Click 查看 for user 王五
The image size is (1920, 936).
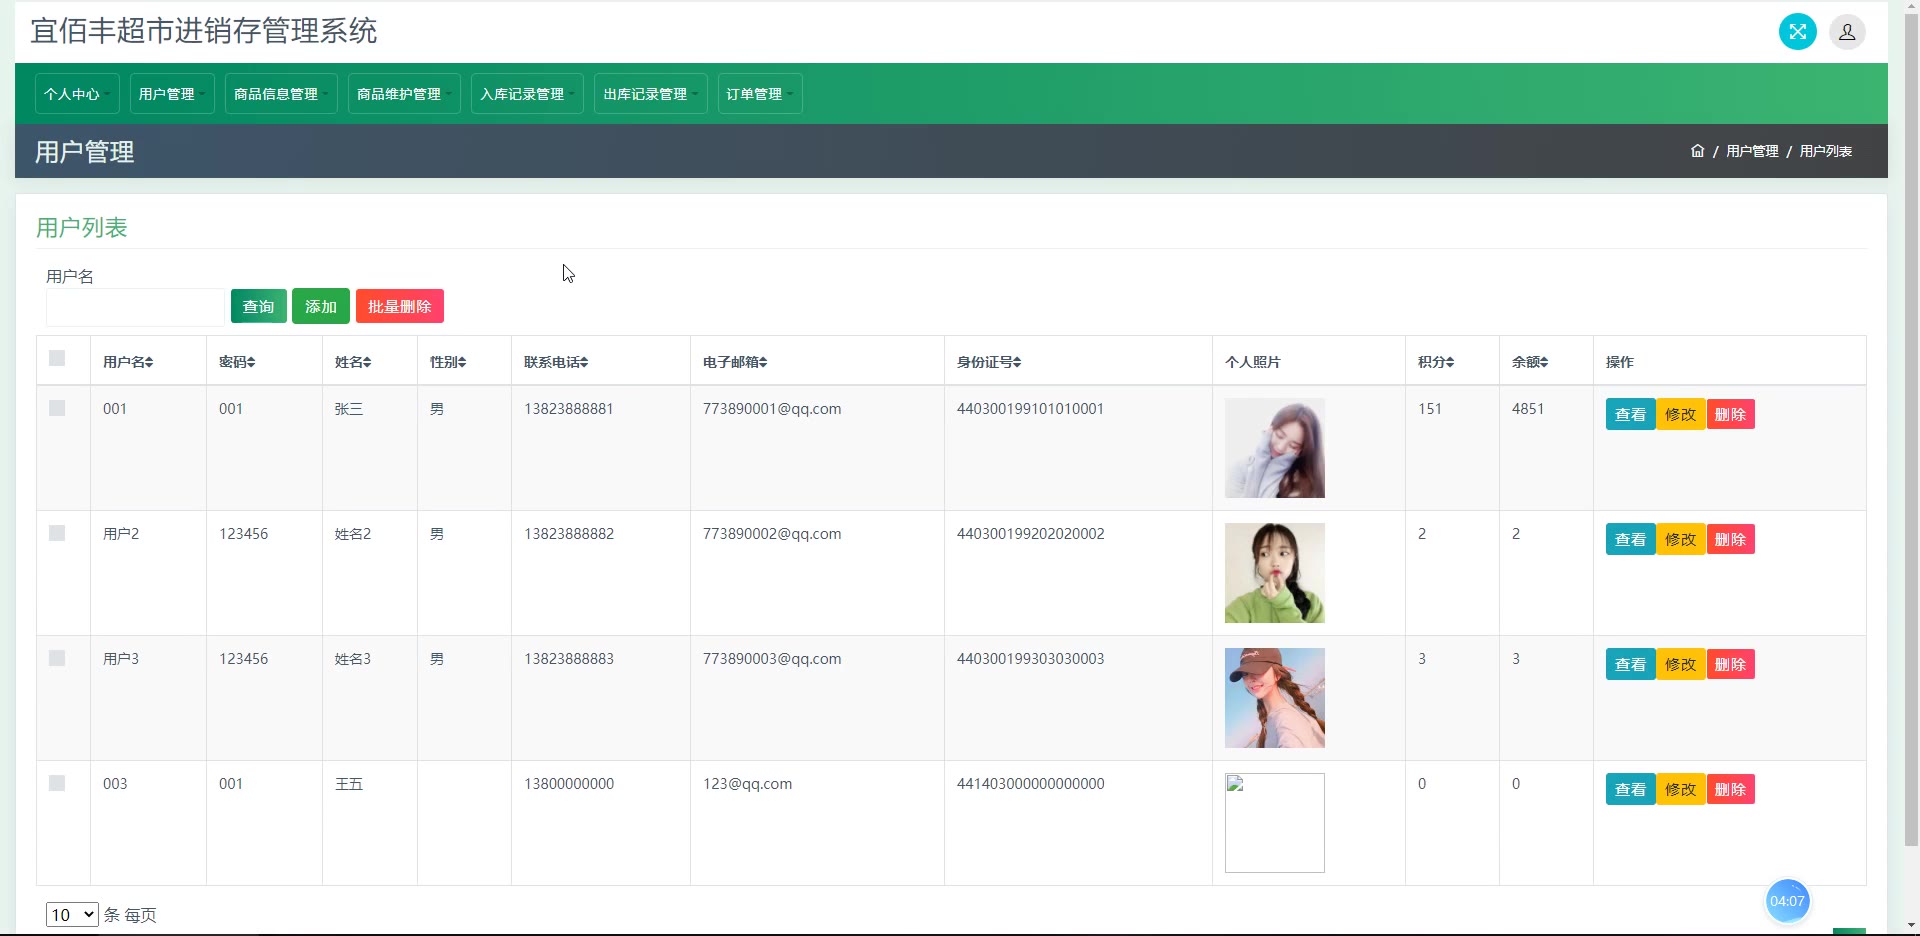click(x=1631, y=790)
